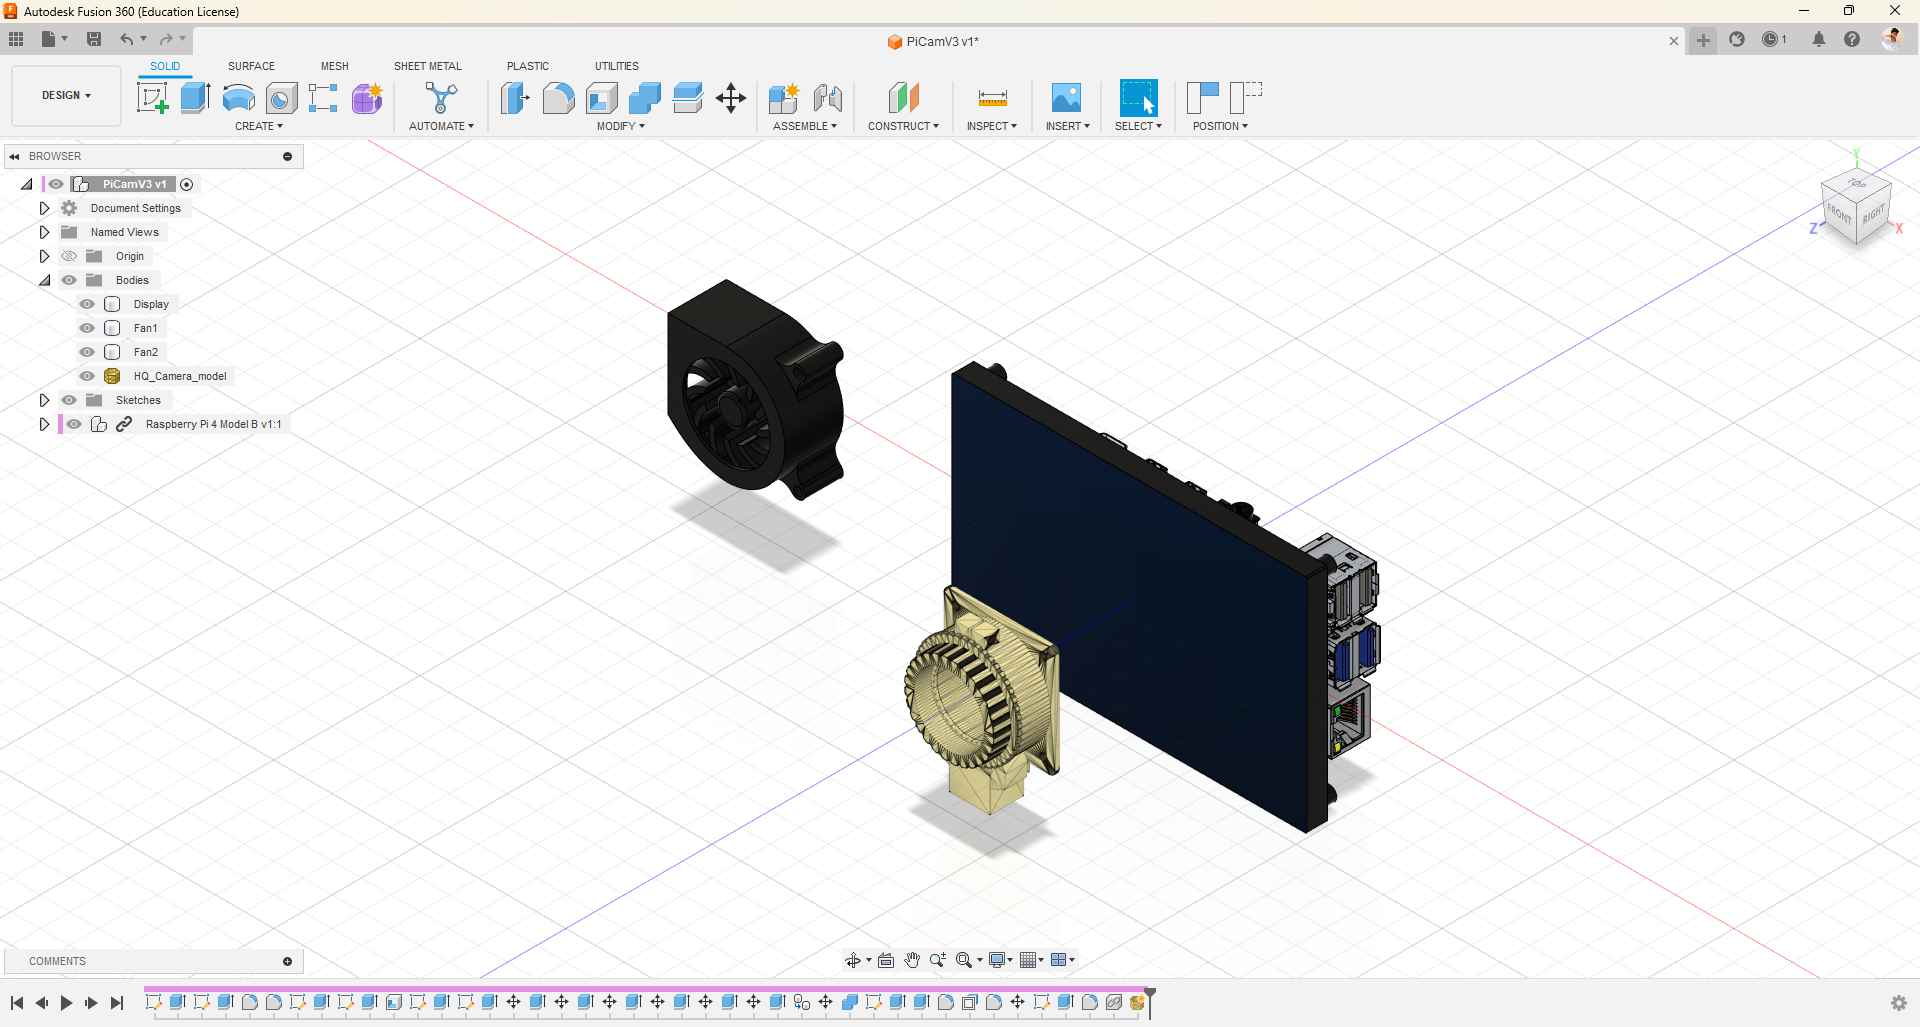Select the Offset Plane construct tool
This screenshot has width=1920, height=1027.
coord(903,98)
